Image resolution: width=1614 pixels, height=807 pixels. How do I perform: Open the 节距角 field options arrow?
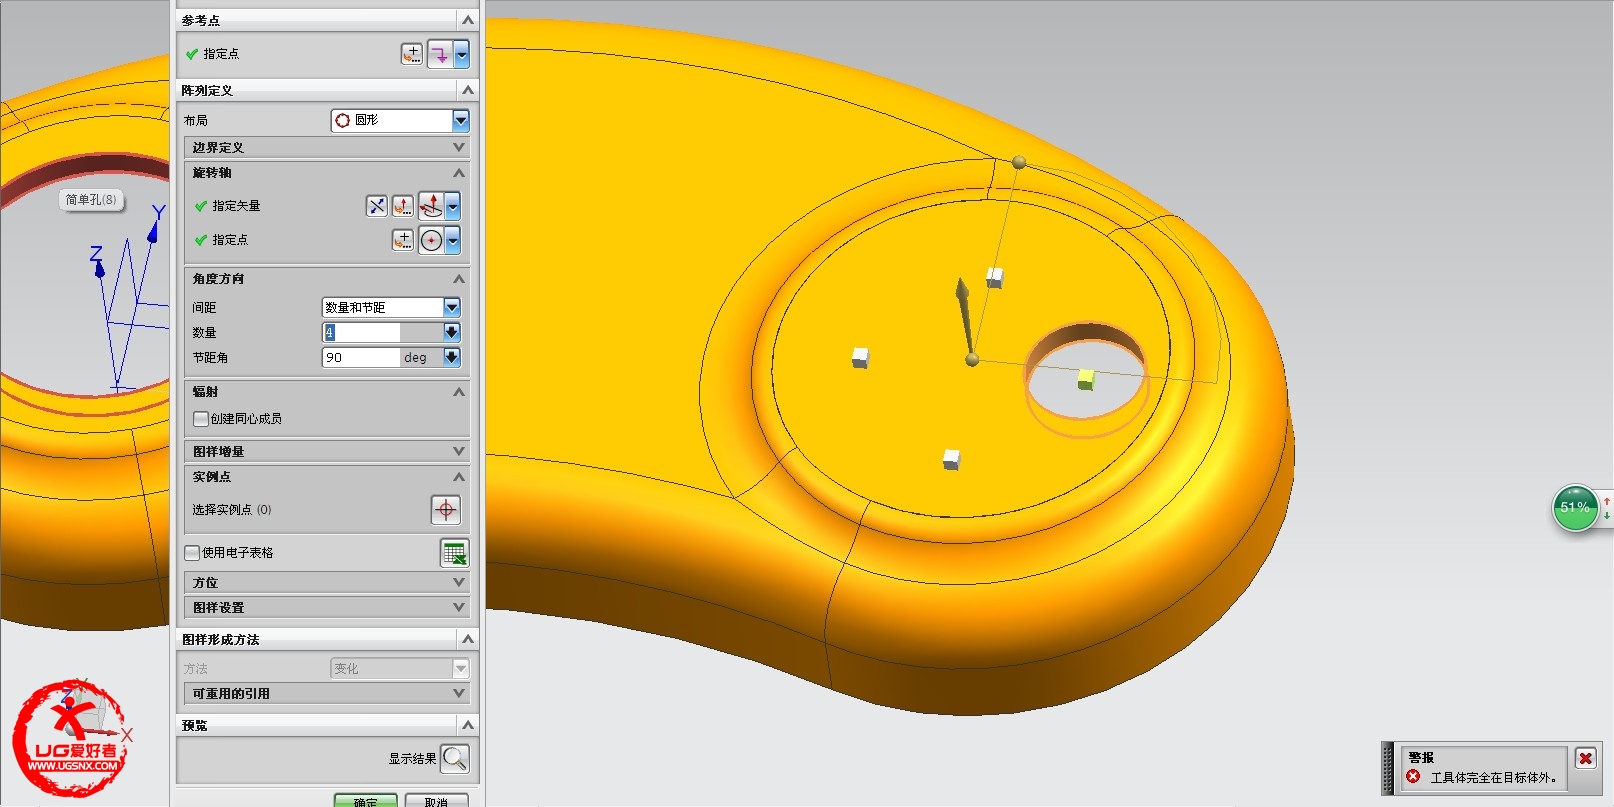[x=452, y=357]
